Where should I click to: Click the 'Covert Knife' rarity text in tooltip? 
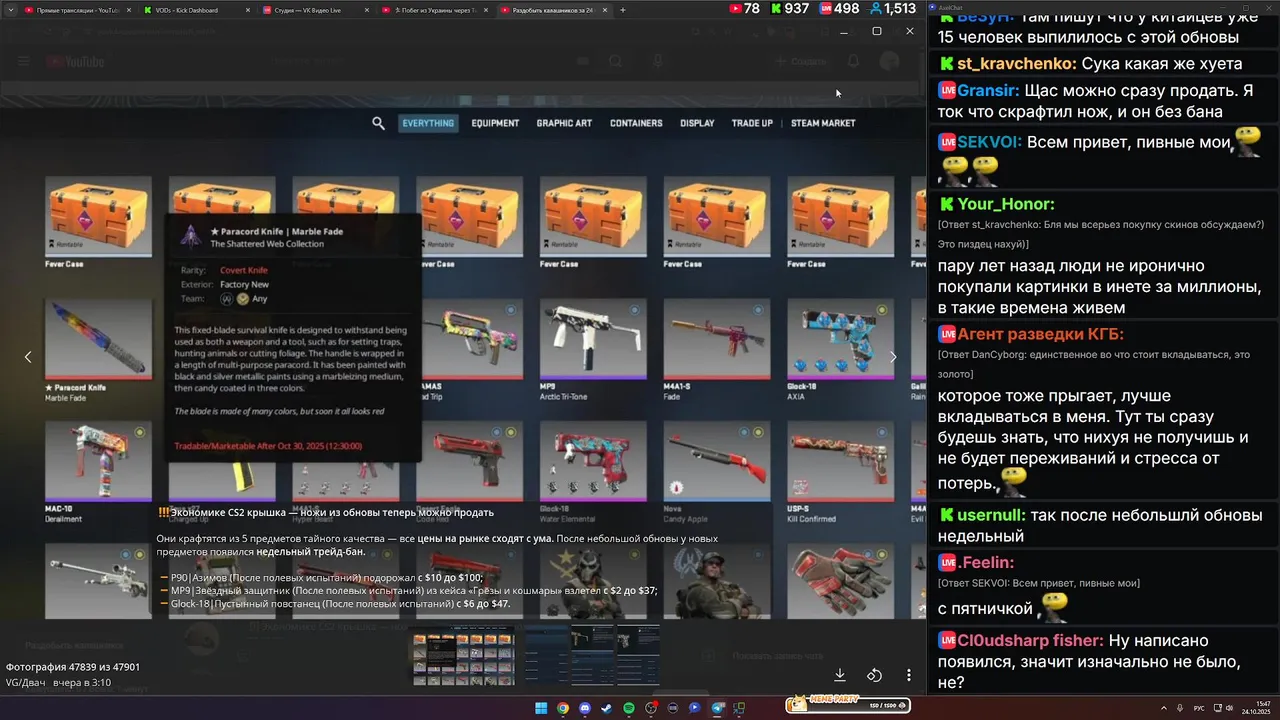pyautogui.click(x=244, y=270)
